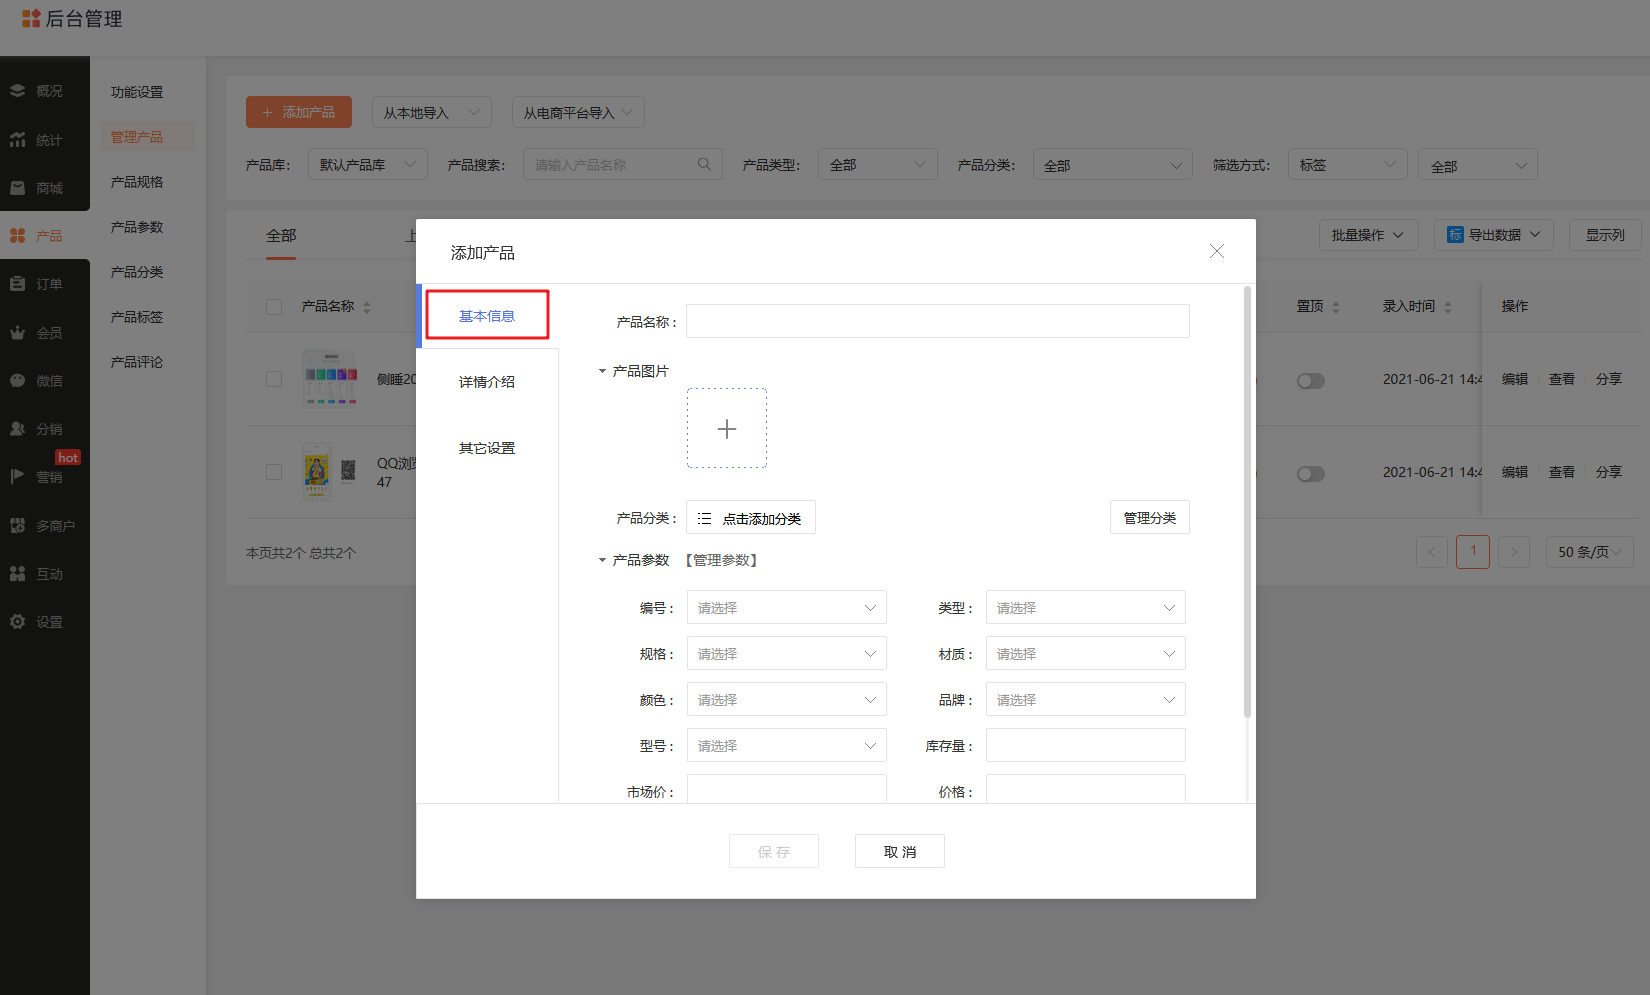This screenshot has width=1650, height=995.
Task: Check the QQ浏览 product row checkbox
Action: (274, 472)
